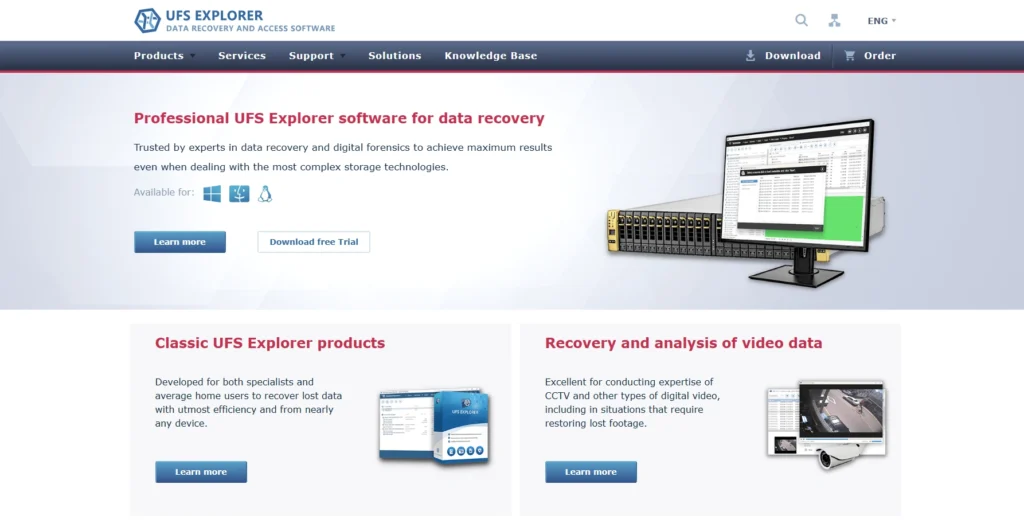The width and height of the screenshot is (1024, 531).
Task: Click the Download link in navbar
Action: tap(793, 56)
